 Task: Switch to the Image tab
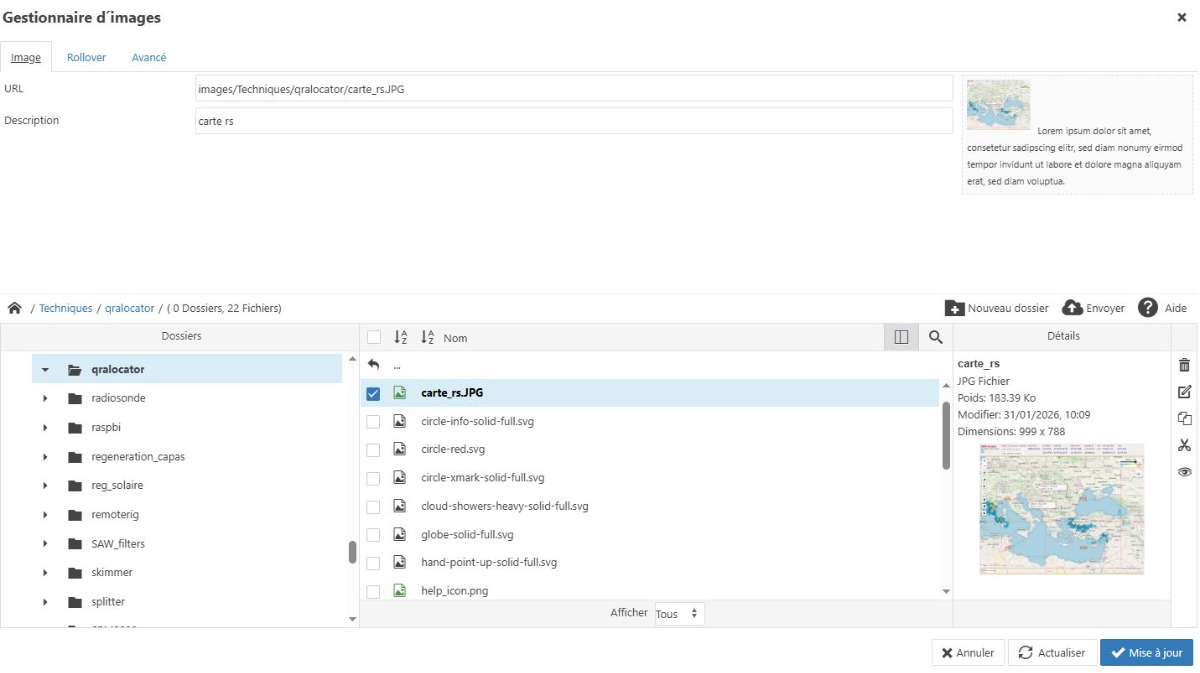(26, 57)
